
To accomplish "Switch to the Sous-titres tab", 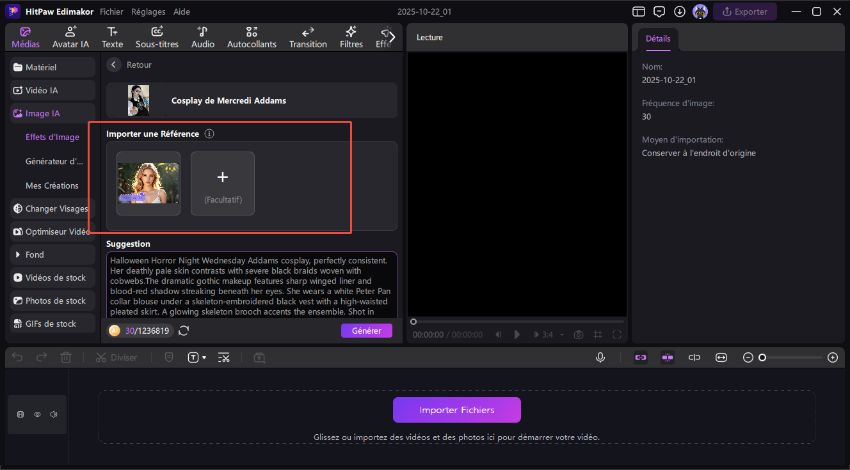I will coord(155,38).
